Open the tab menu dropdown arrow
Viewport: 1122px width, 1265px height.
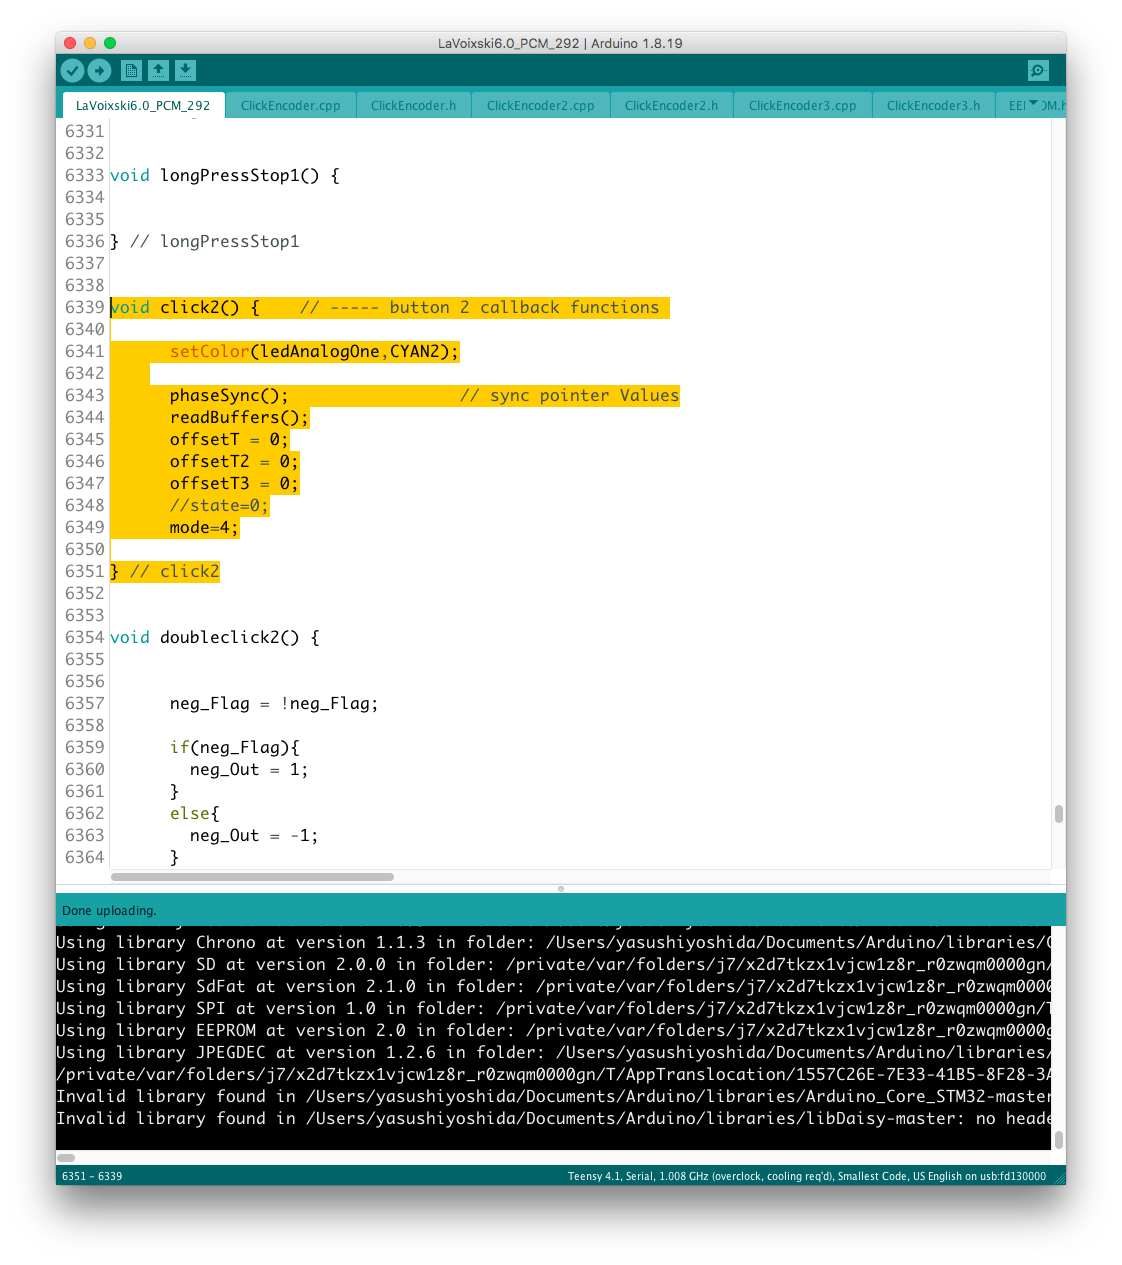(1033, 104)
